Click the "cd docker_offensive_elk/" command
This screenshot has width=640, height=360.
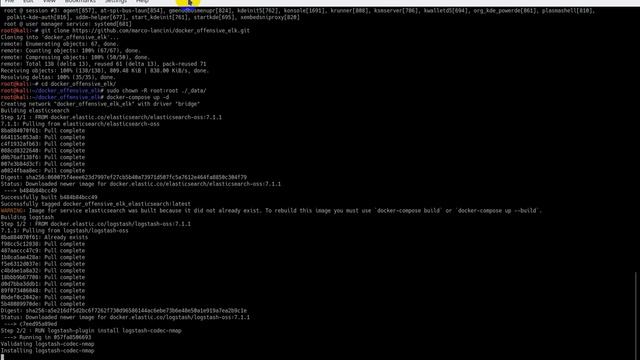coord(78,84)
